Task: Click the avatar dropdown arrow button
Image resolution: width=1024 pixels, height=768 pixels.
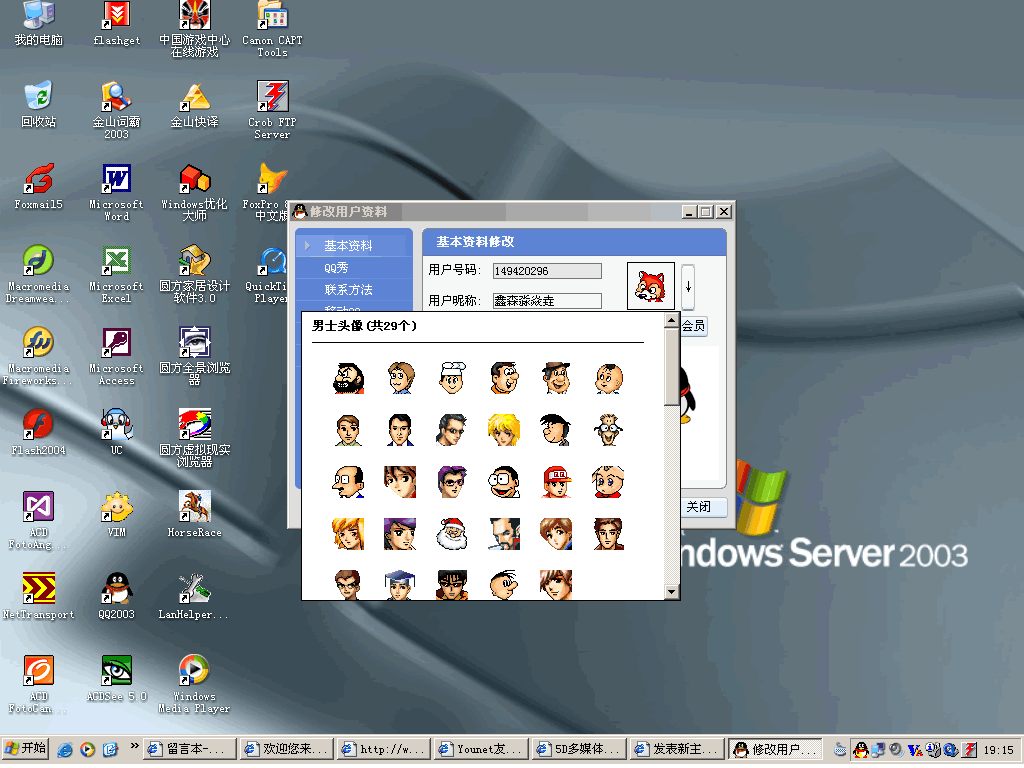Action: pos(688,287)
